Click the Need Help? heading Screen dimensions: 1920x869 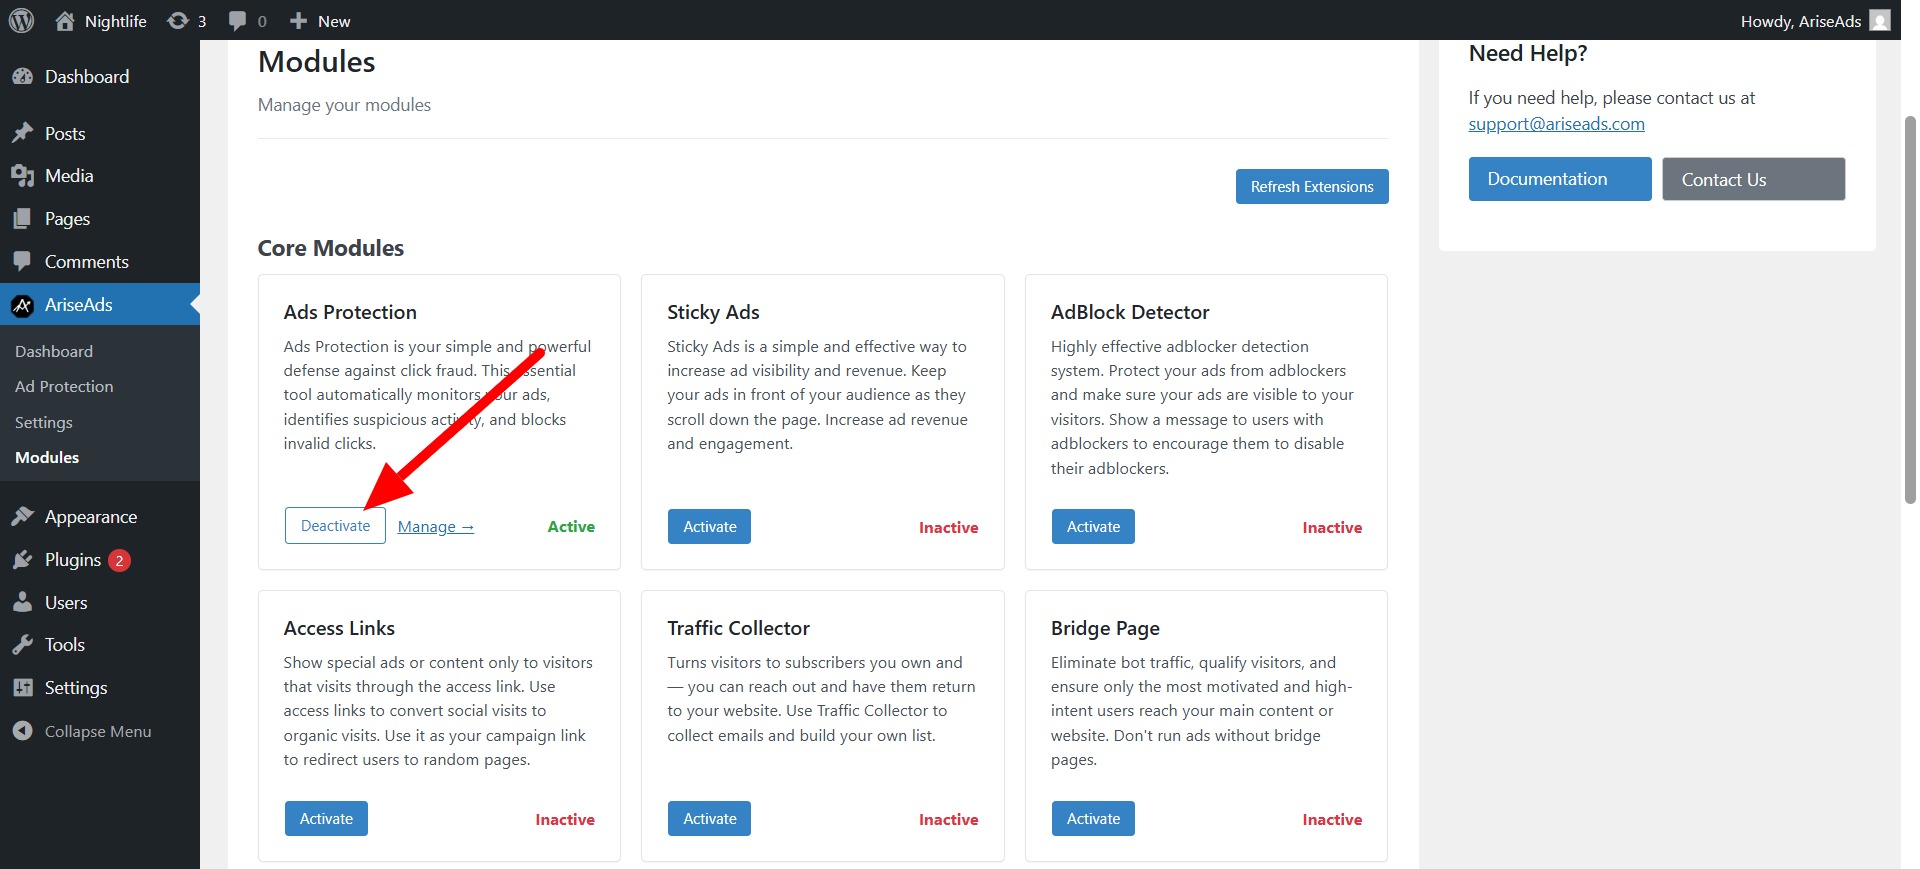(x=1527, y=54)
